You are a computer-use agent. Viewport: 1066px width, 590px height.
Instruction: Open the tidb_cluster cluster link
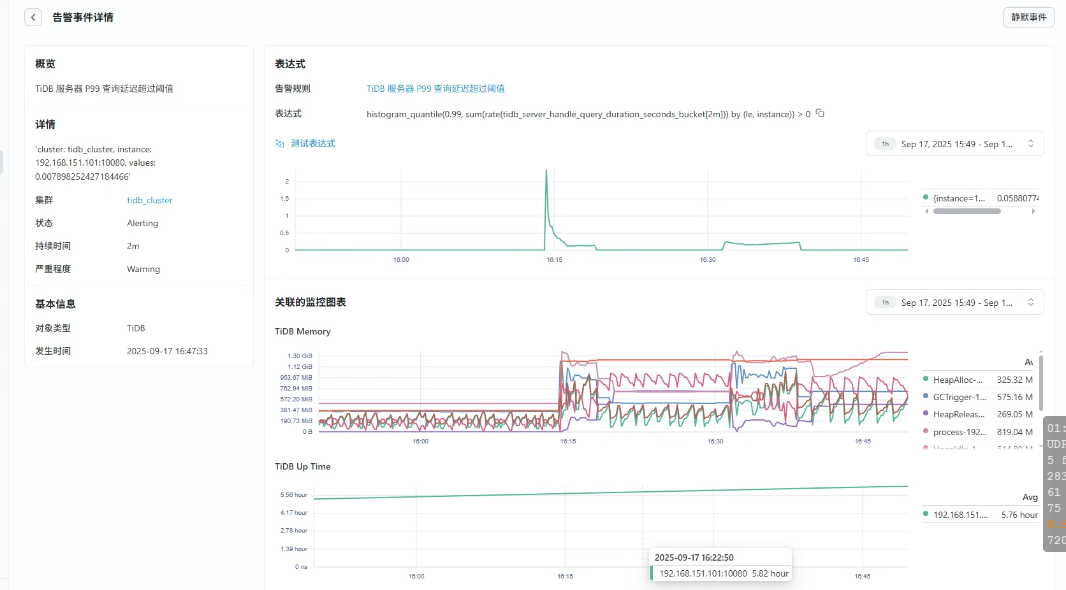pyautogui.click(x=149, y=200)
